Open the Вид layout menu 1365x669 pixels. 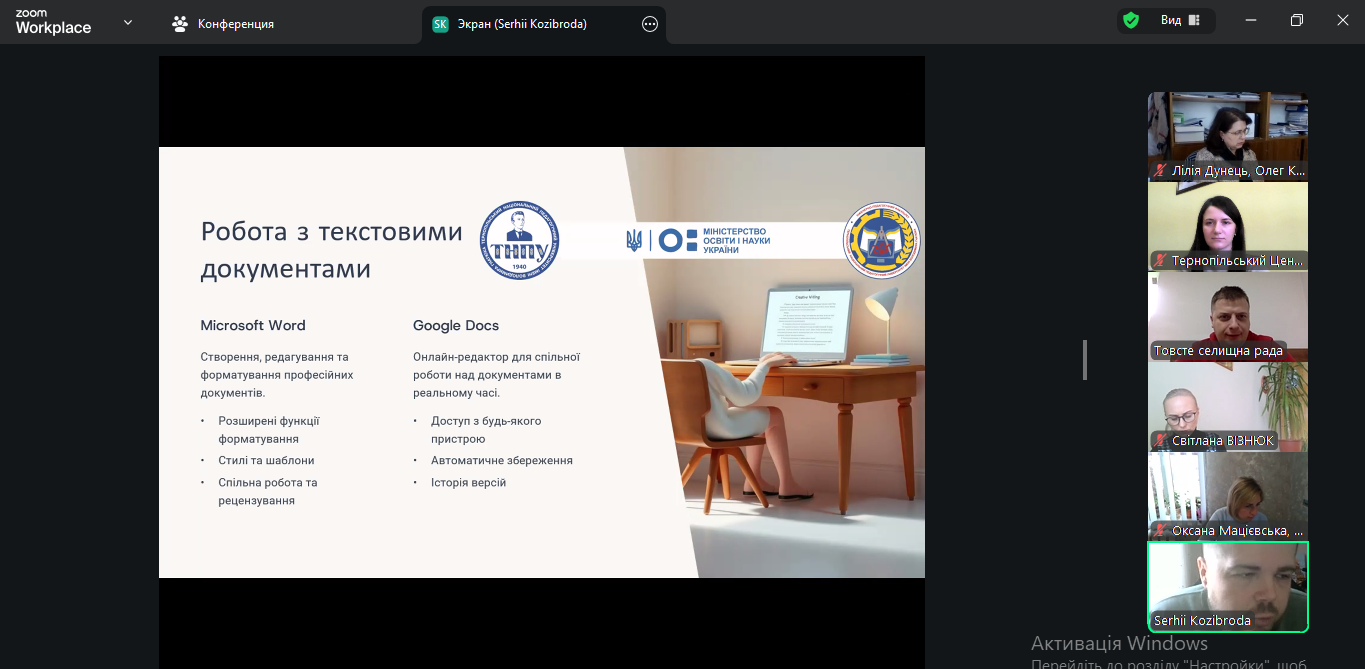coord(1179,21)
